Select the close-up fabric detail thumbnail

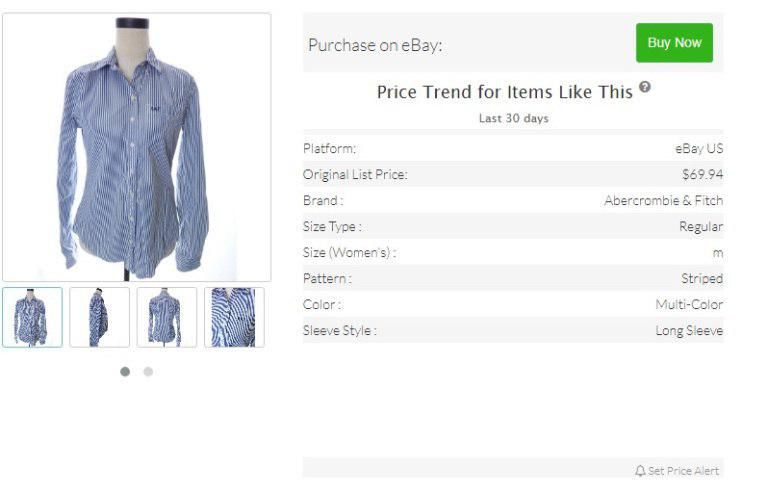pos(234,317)
